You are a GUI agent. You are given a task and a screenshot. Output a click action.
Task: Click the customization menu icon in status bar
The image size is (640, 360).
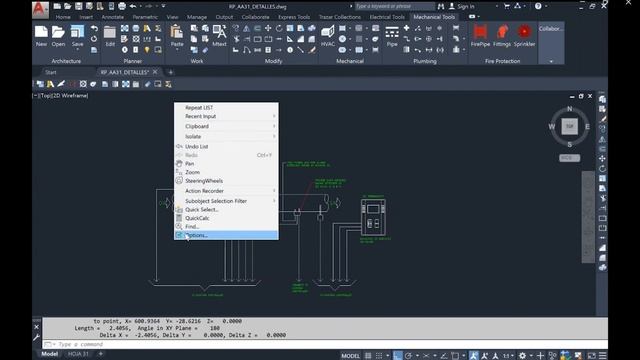click(x=603, y=356)
